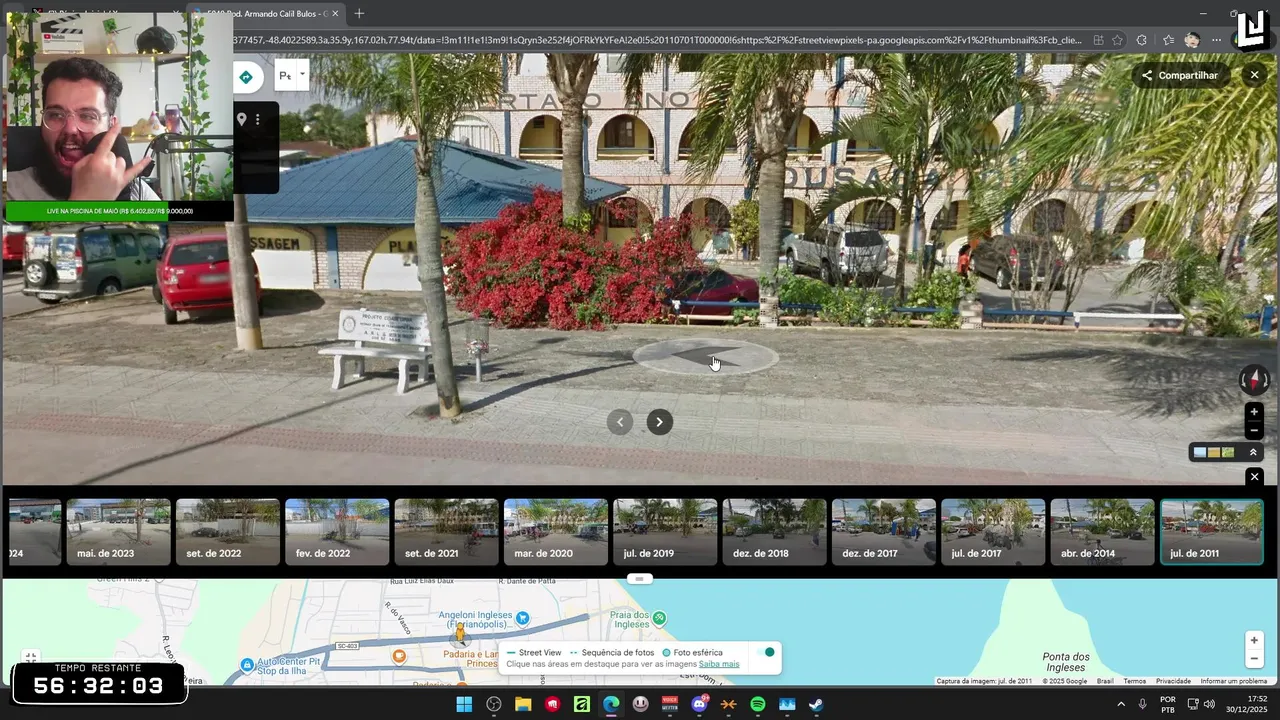
Task: Select the jul. de 2019 capture
Action: [x=665, y=532]
